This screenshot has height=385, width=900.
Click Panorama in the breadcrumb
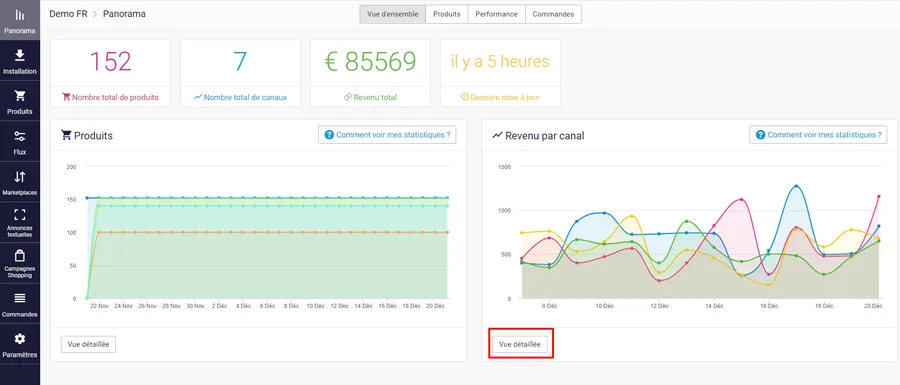(x=124, y=14)
